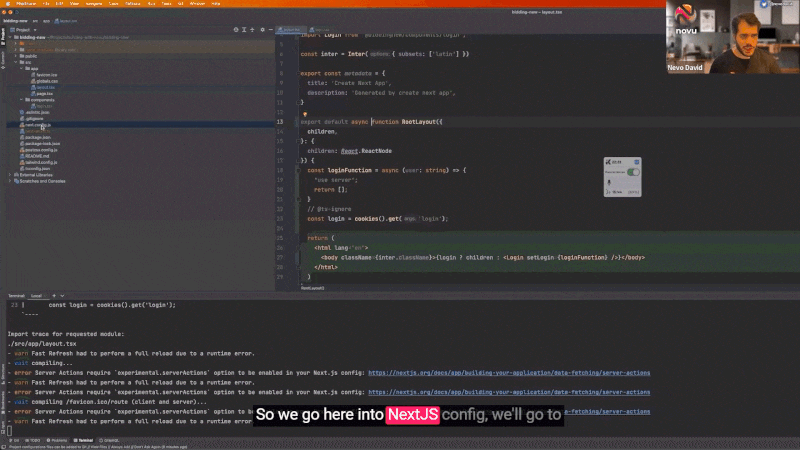Screen dimensions: 800x450
Task: Collapse the components folder
Action: pos(21,100)
